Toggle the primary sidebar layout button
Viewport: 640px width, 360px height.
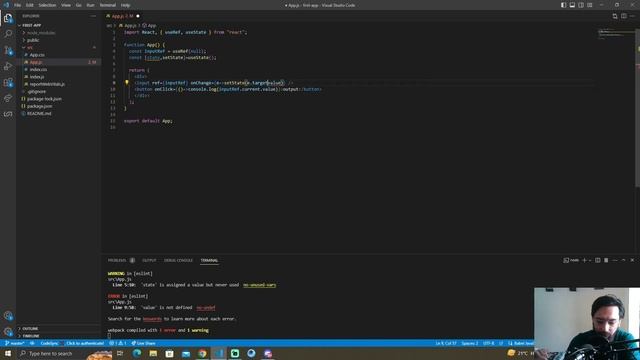click(x=563, y=5)
